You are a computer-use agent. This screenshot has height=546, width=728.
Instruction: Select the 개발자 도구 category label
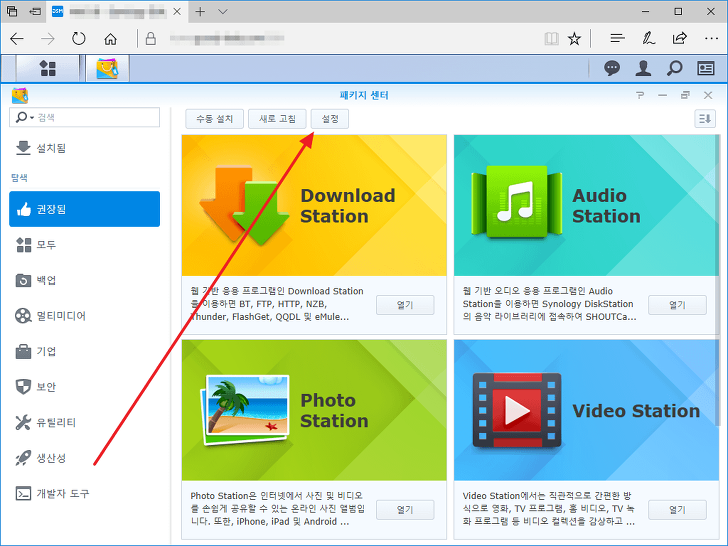click(63, 494)
